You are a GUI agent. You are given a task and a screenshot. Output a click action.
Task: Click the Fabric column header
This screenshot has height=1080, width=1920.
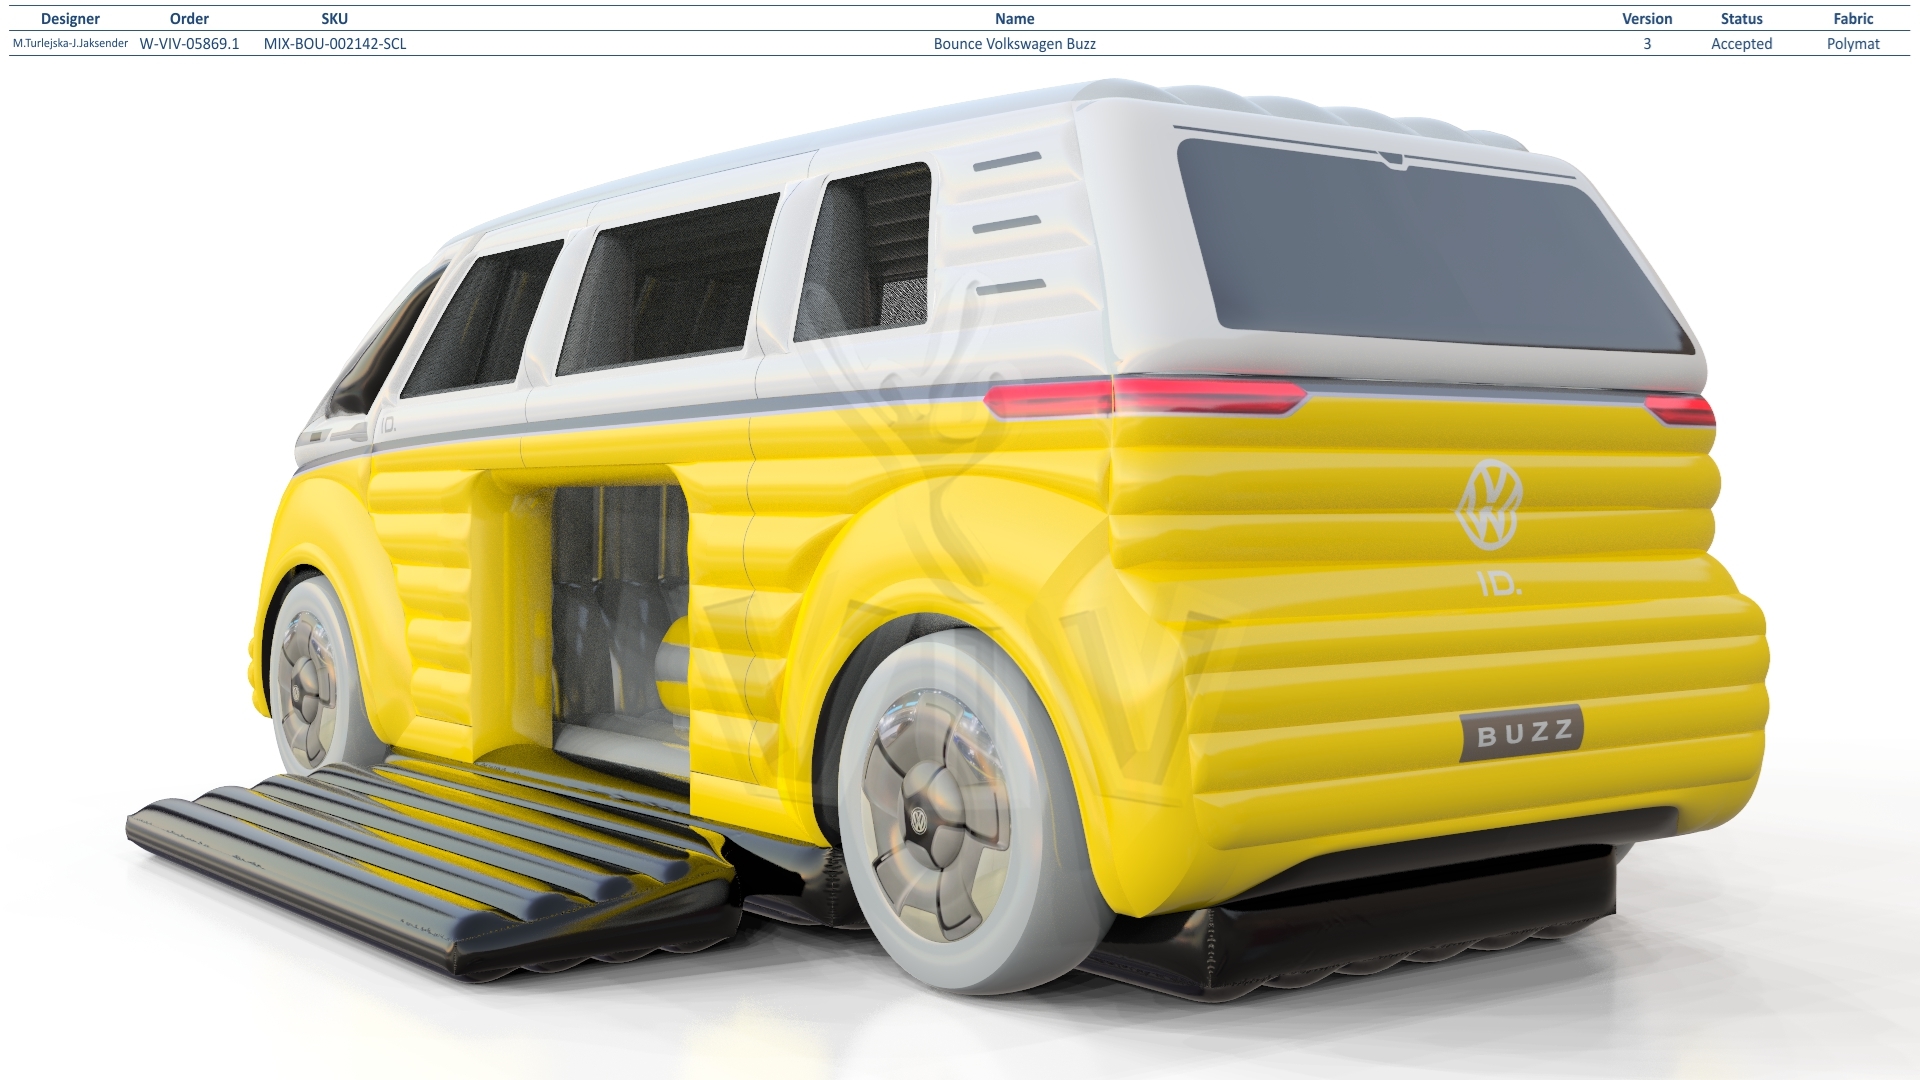(x=1853, y=19)
